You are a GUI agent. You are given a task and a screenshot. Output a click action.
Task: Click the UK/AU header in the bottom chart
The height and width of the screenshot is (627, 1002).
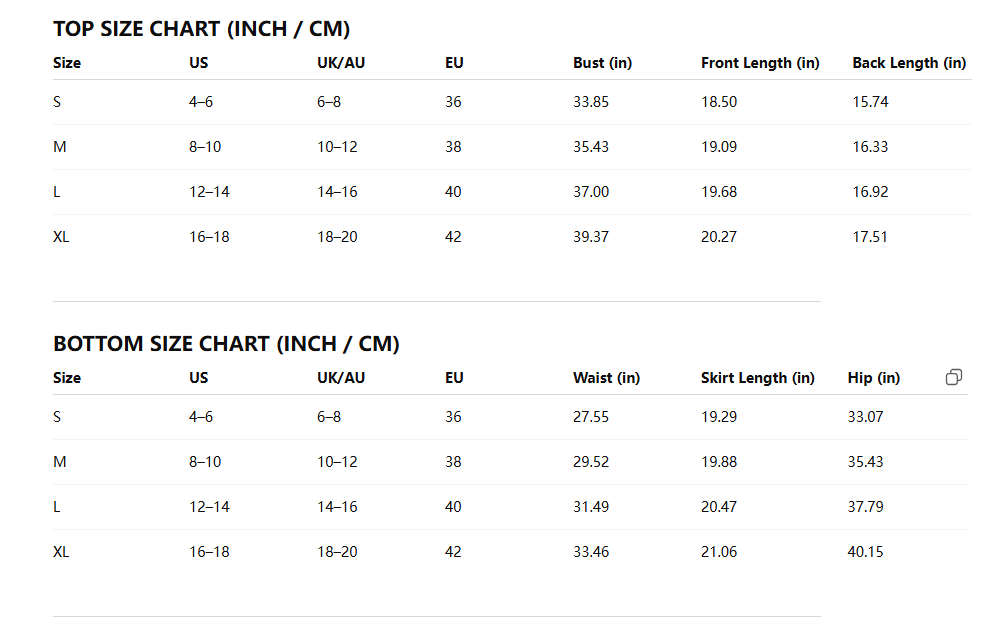pos(341,378)
